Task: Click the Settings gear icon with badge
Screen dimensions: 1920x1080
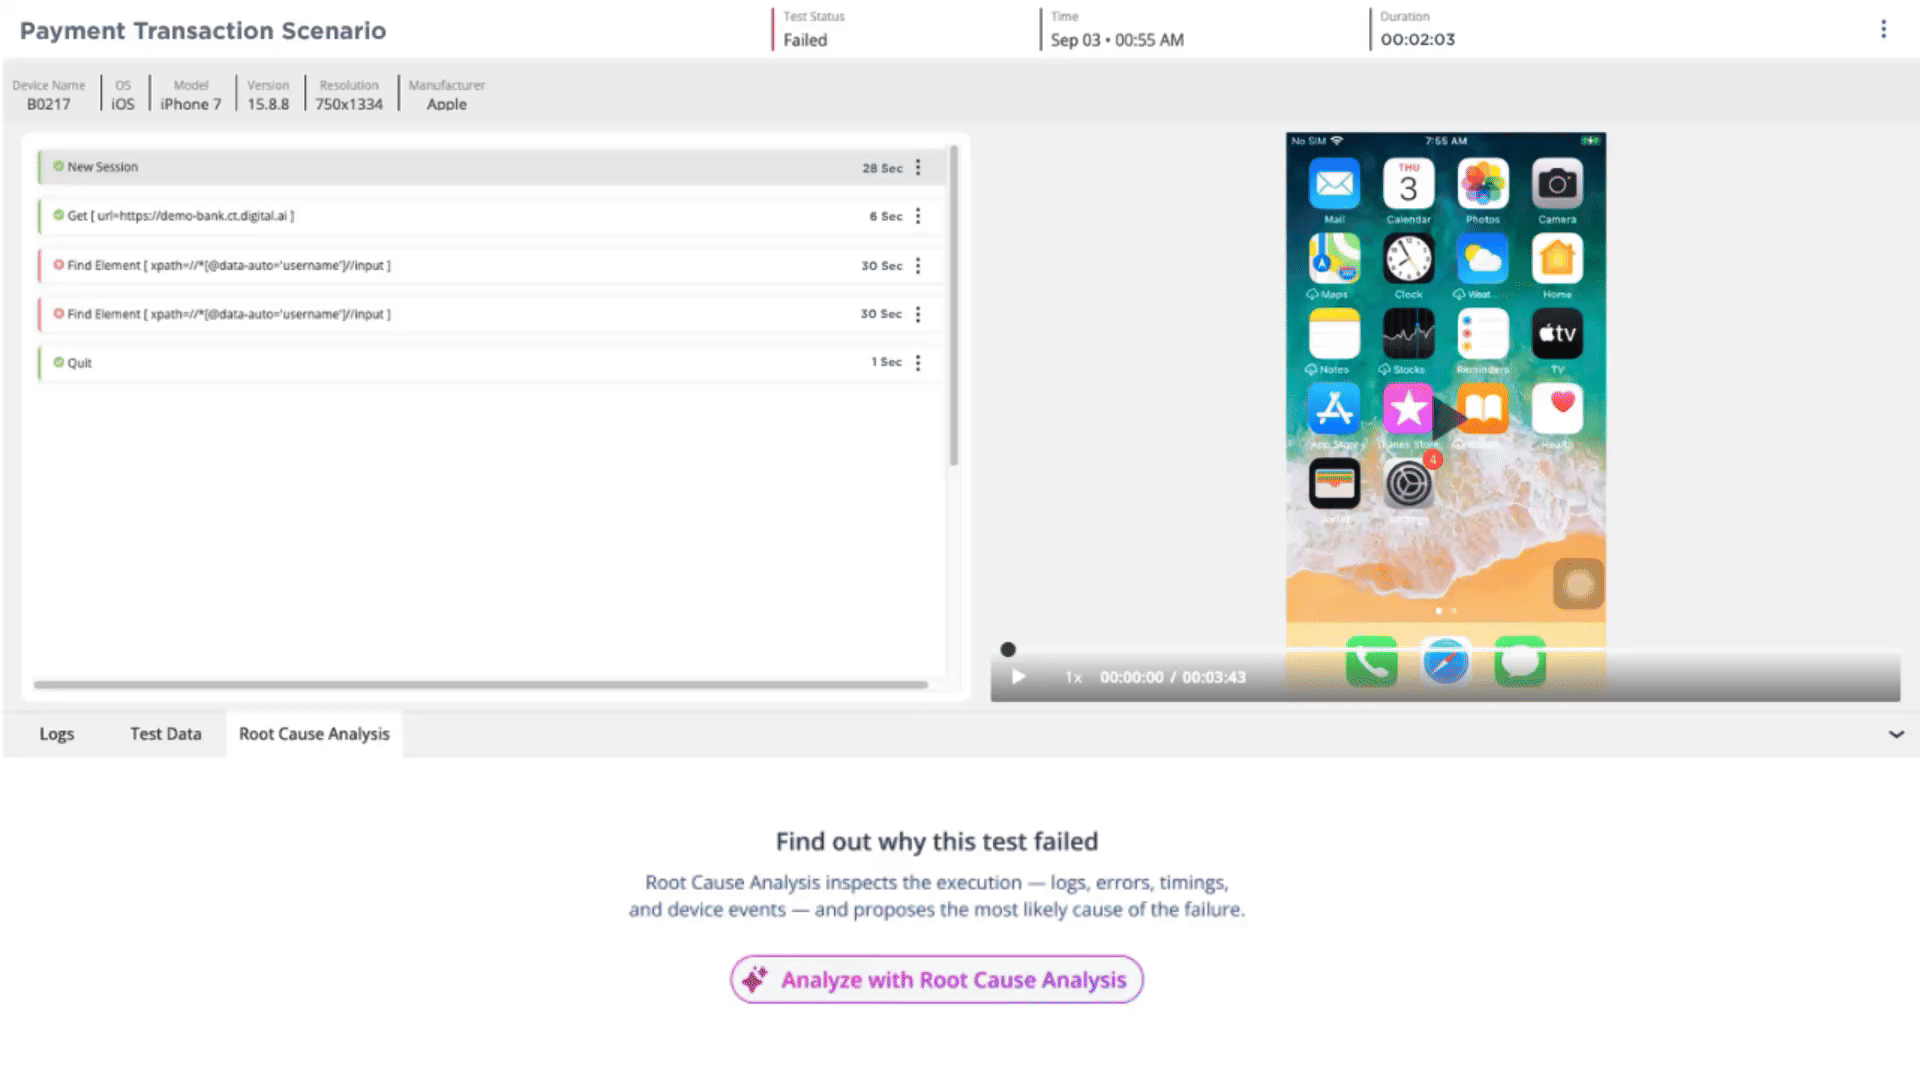Action: 1408,484
